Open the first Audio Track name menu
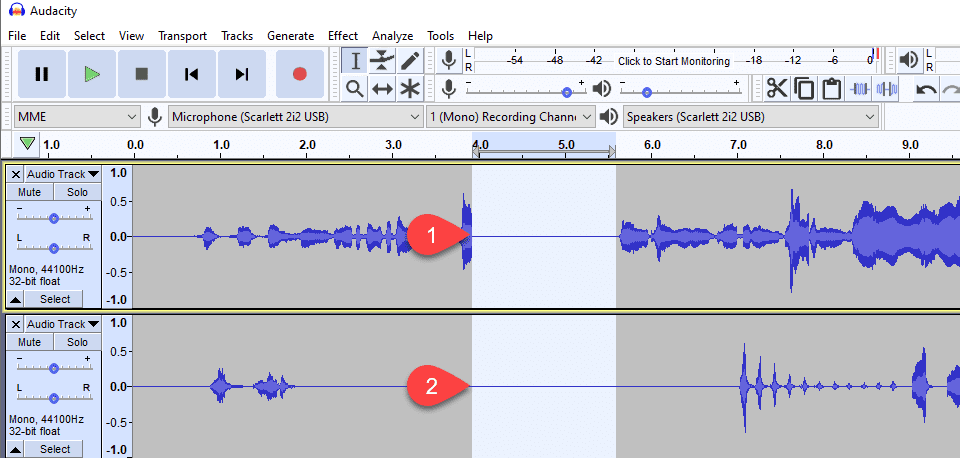This screenshot has height=458, width=960. (x=62, y=174)
